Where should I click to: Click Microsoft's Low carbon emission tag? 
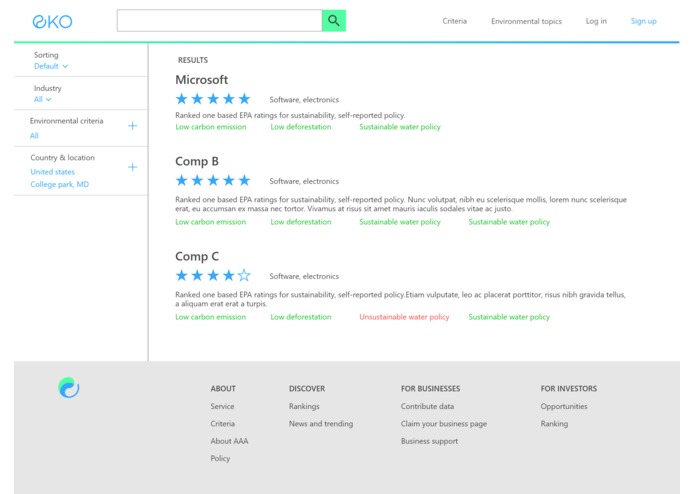click(x=211, y=127)
